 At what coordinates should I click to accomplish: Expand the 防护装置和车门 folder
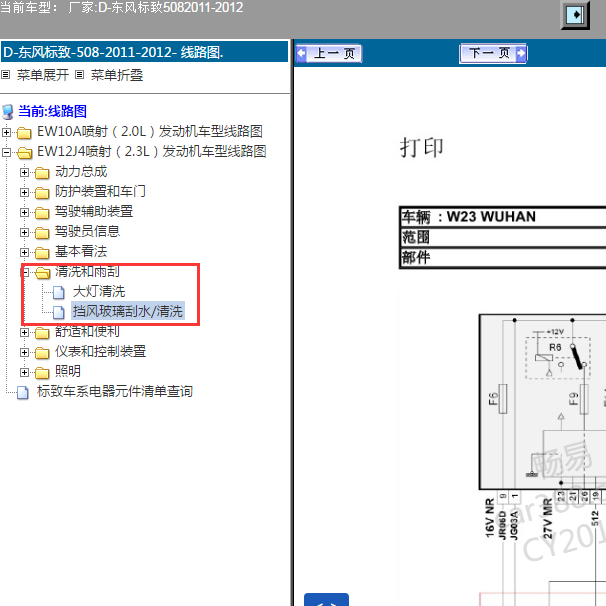tap(24, 192)
